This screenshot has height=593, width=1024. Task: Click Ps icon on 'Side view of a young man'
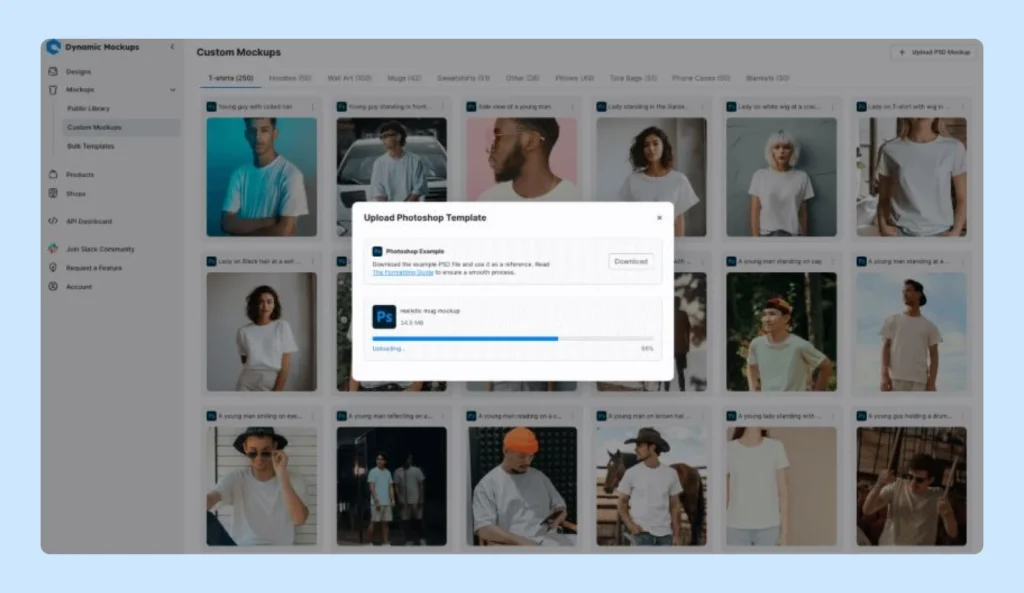pos(472,106)
